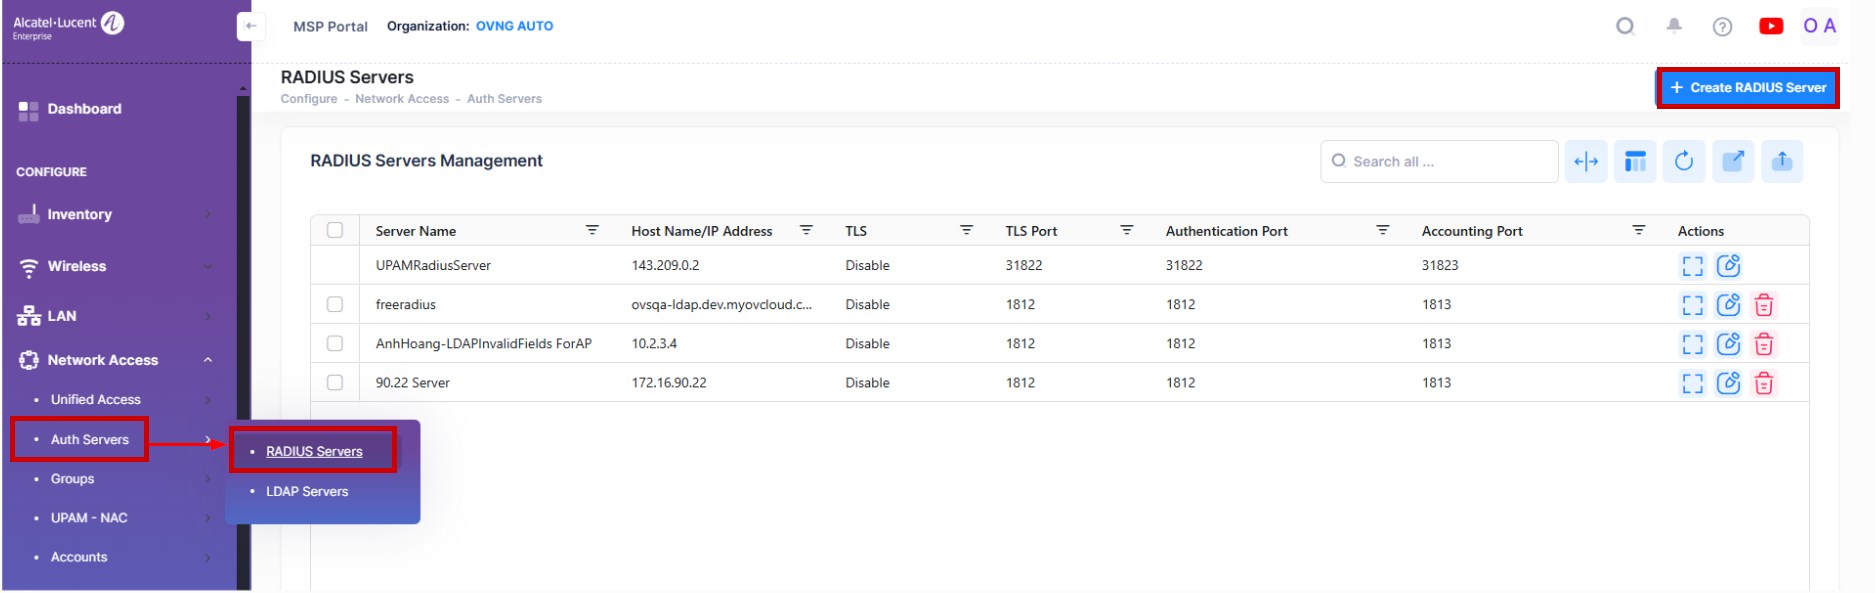Open the notifications bell

pyautogui.click(x=1674, y=26)
